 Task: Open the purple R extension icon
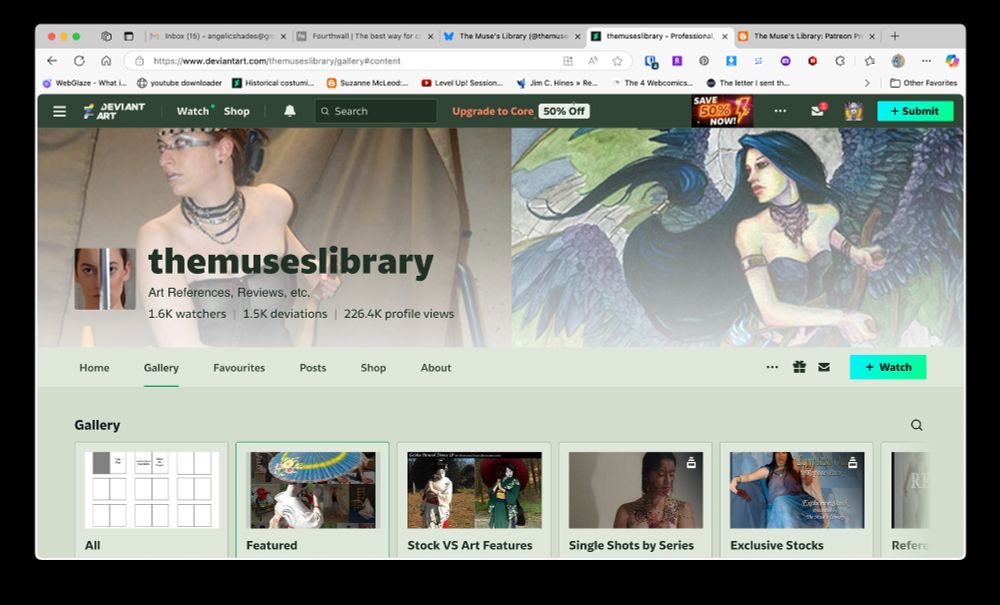[x=677, y=61]
